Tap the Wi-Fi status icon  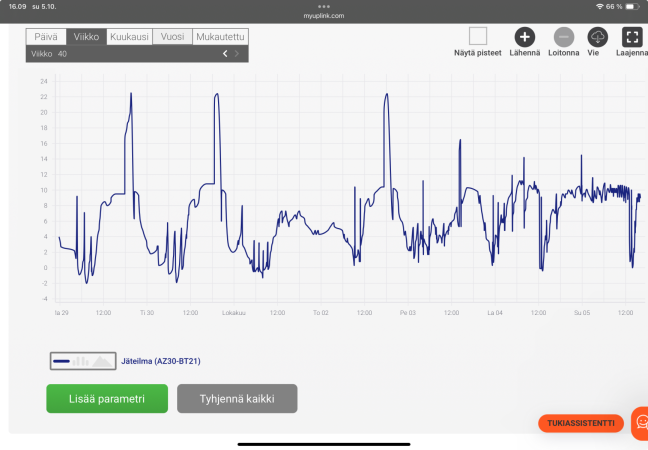click(599, 7)
